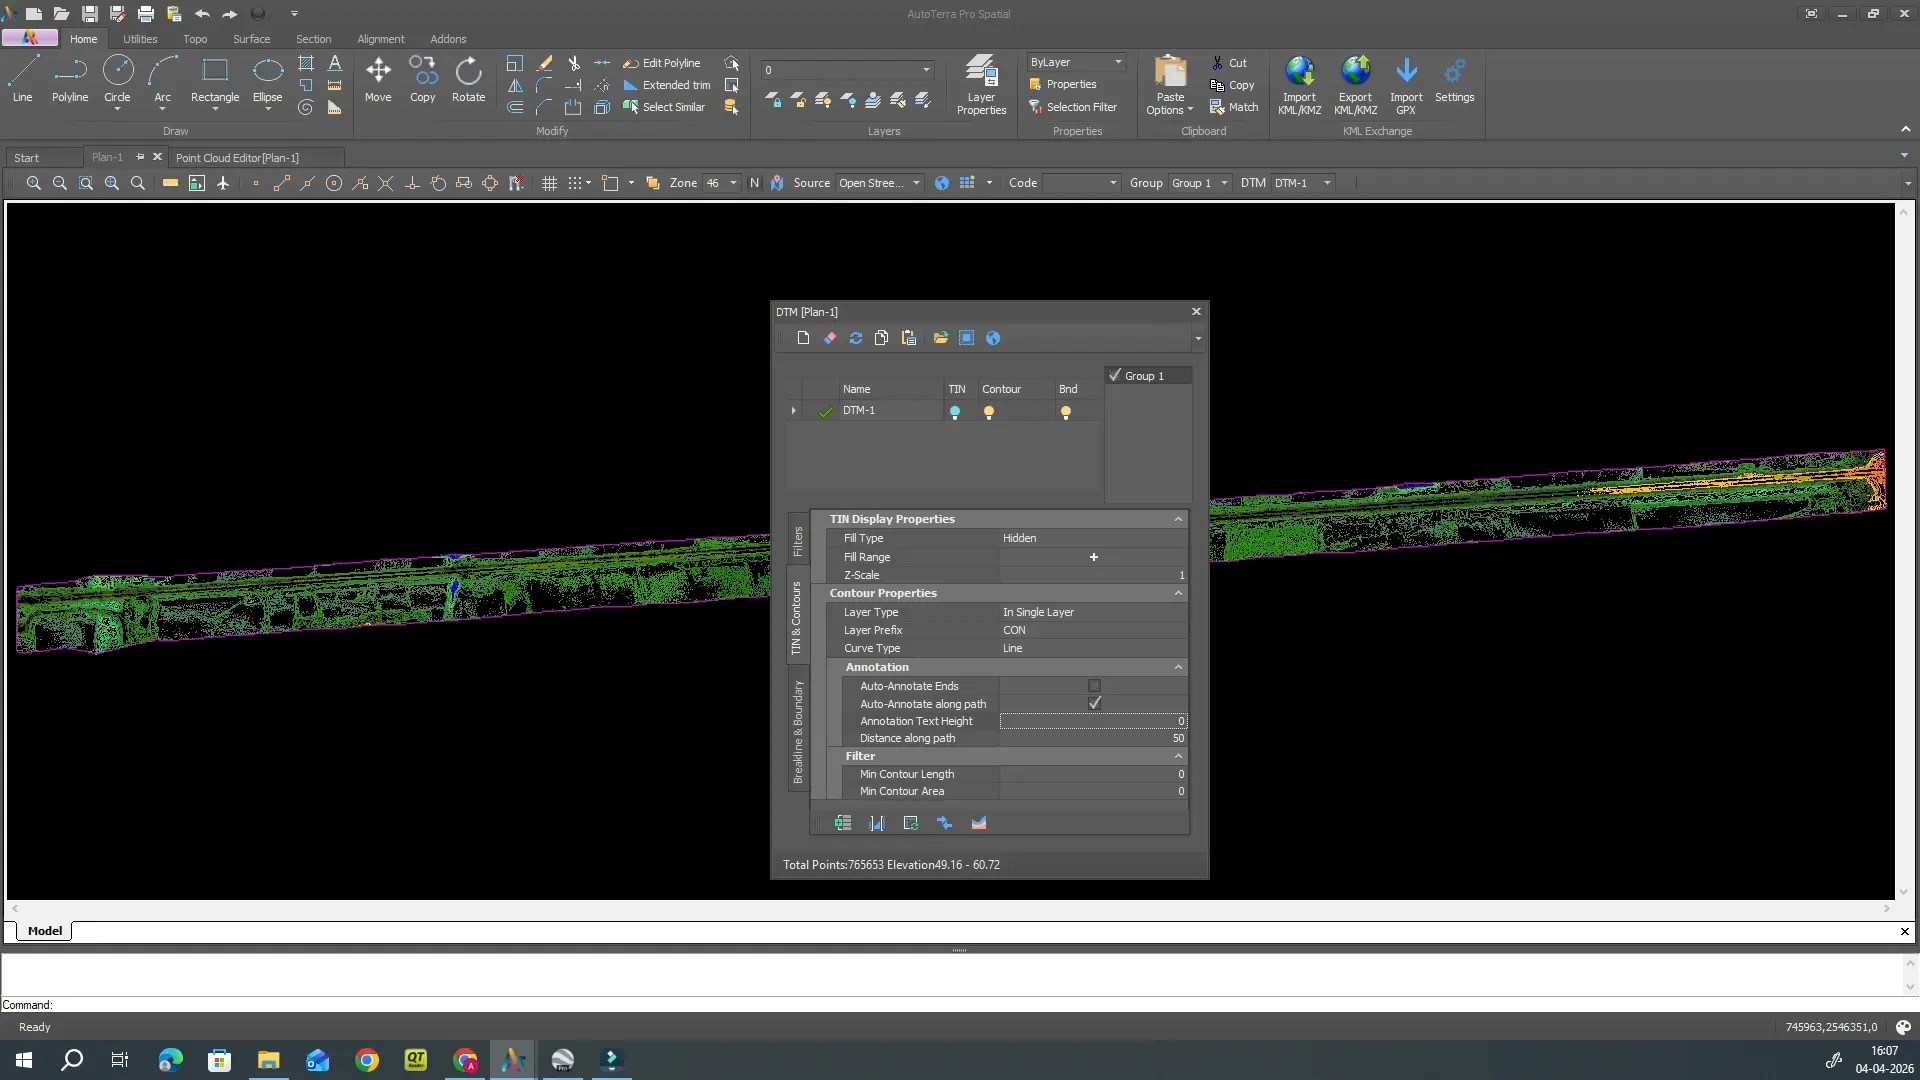Click the Selection Filter button
This screenshot has width=1920, height=1080.
coord(1073,107)
